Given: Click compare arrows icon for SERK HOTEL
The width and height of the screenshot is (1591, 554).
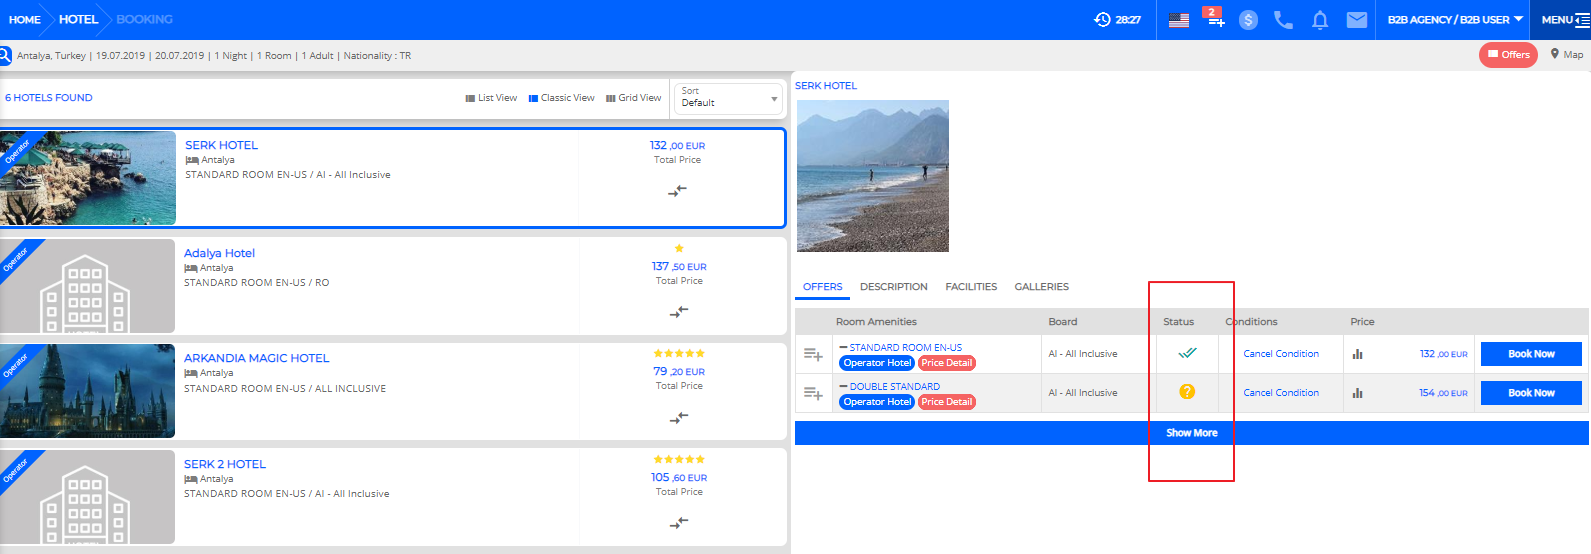Looking at the screenshot, I should pos(677,190).
